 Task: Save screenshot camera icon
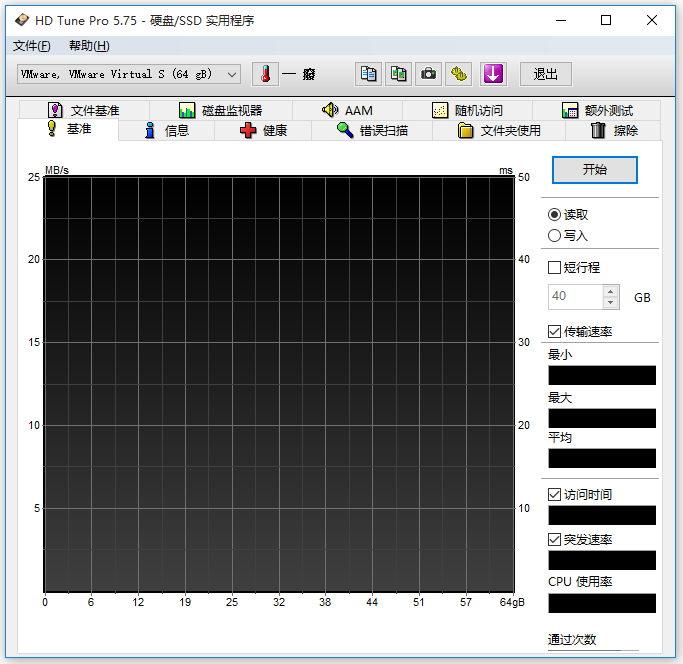click(429, 74)
